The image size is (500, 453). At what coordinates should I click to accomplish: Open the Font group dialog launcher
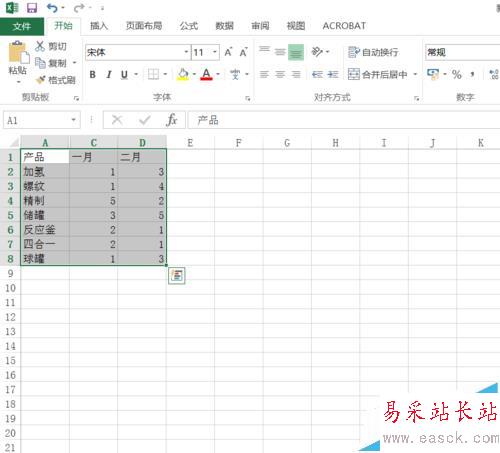coord(248,98)
